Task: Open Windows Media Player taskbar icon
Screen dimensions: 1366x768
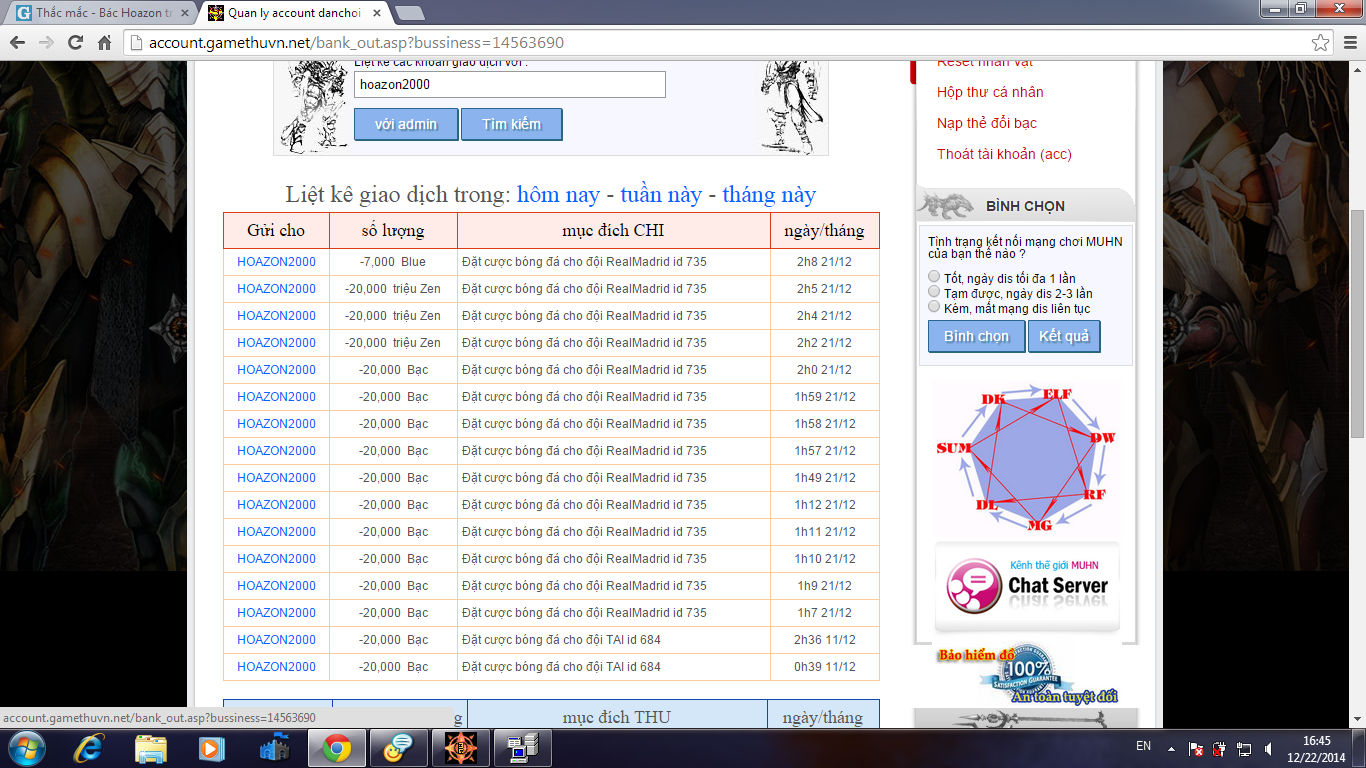Action: pyautogui.click(x=211, y=747)
